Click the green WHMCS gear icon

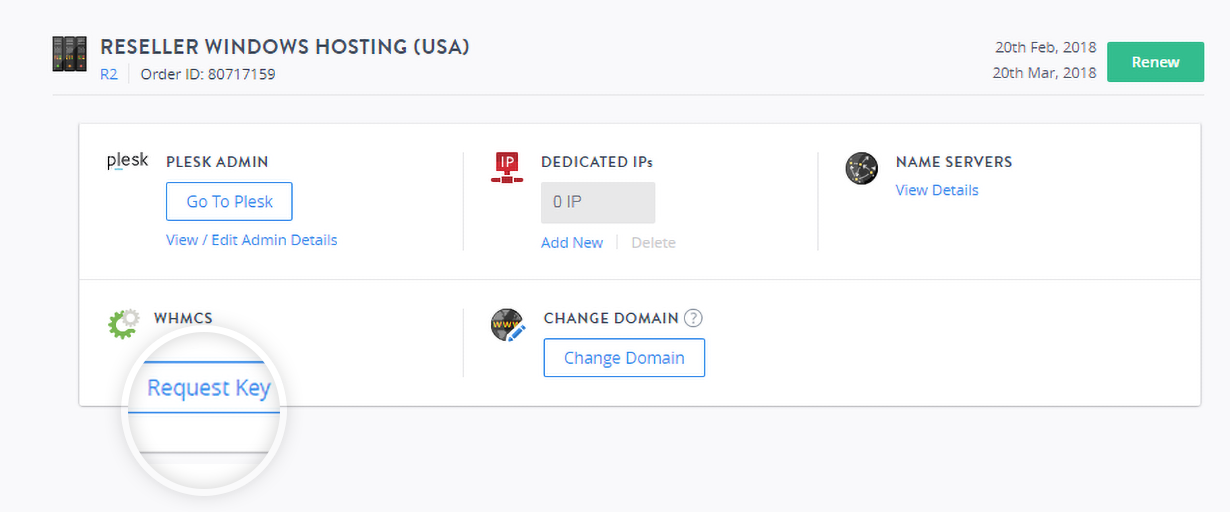coord(123,324)
